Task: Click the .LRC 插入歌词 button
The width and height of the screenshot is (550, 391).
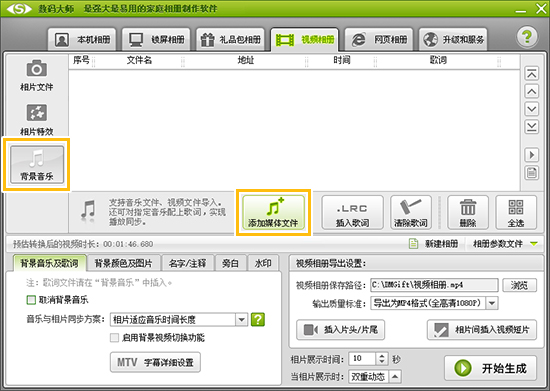Action: click(x=352, y=213)
